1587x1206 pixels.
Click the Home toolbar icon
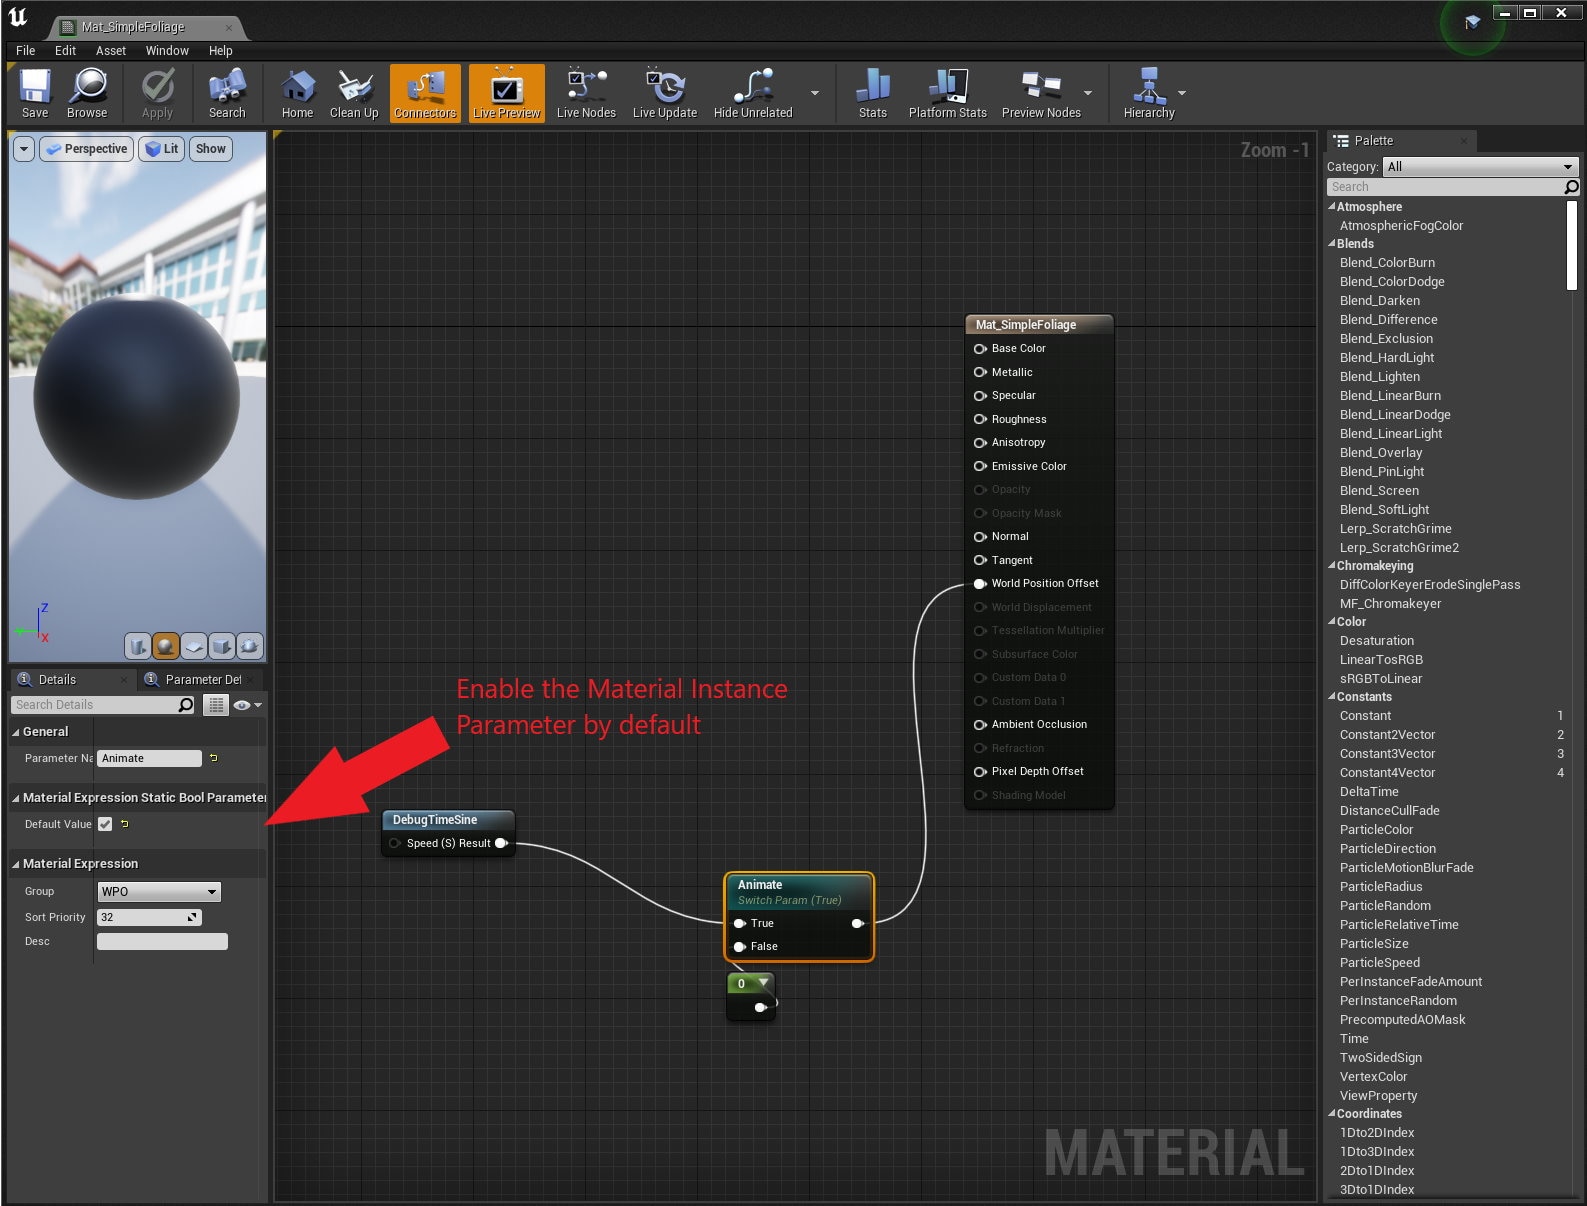pyautogui.click(x=297, y=88)
